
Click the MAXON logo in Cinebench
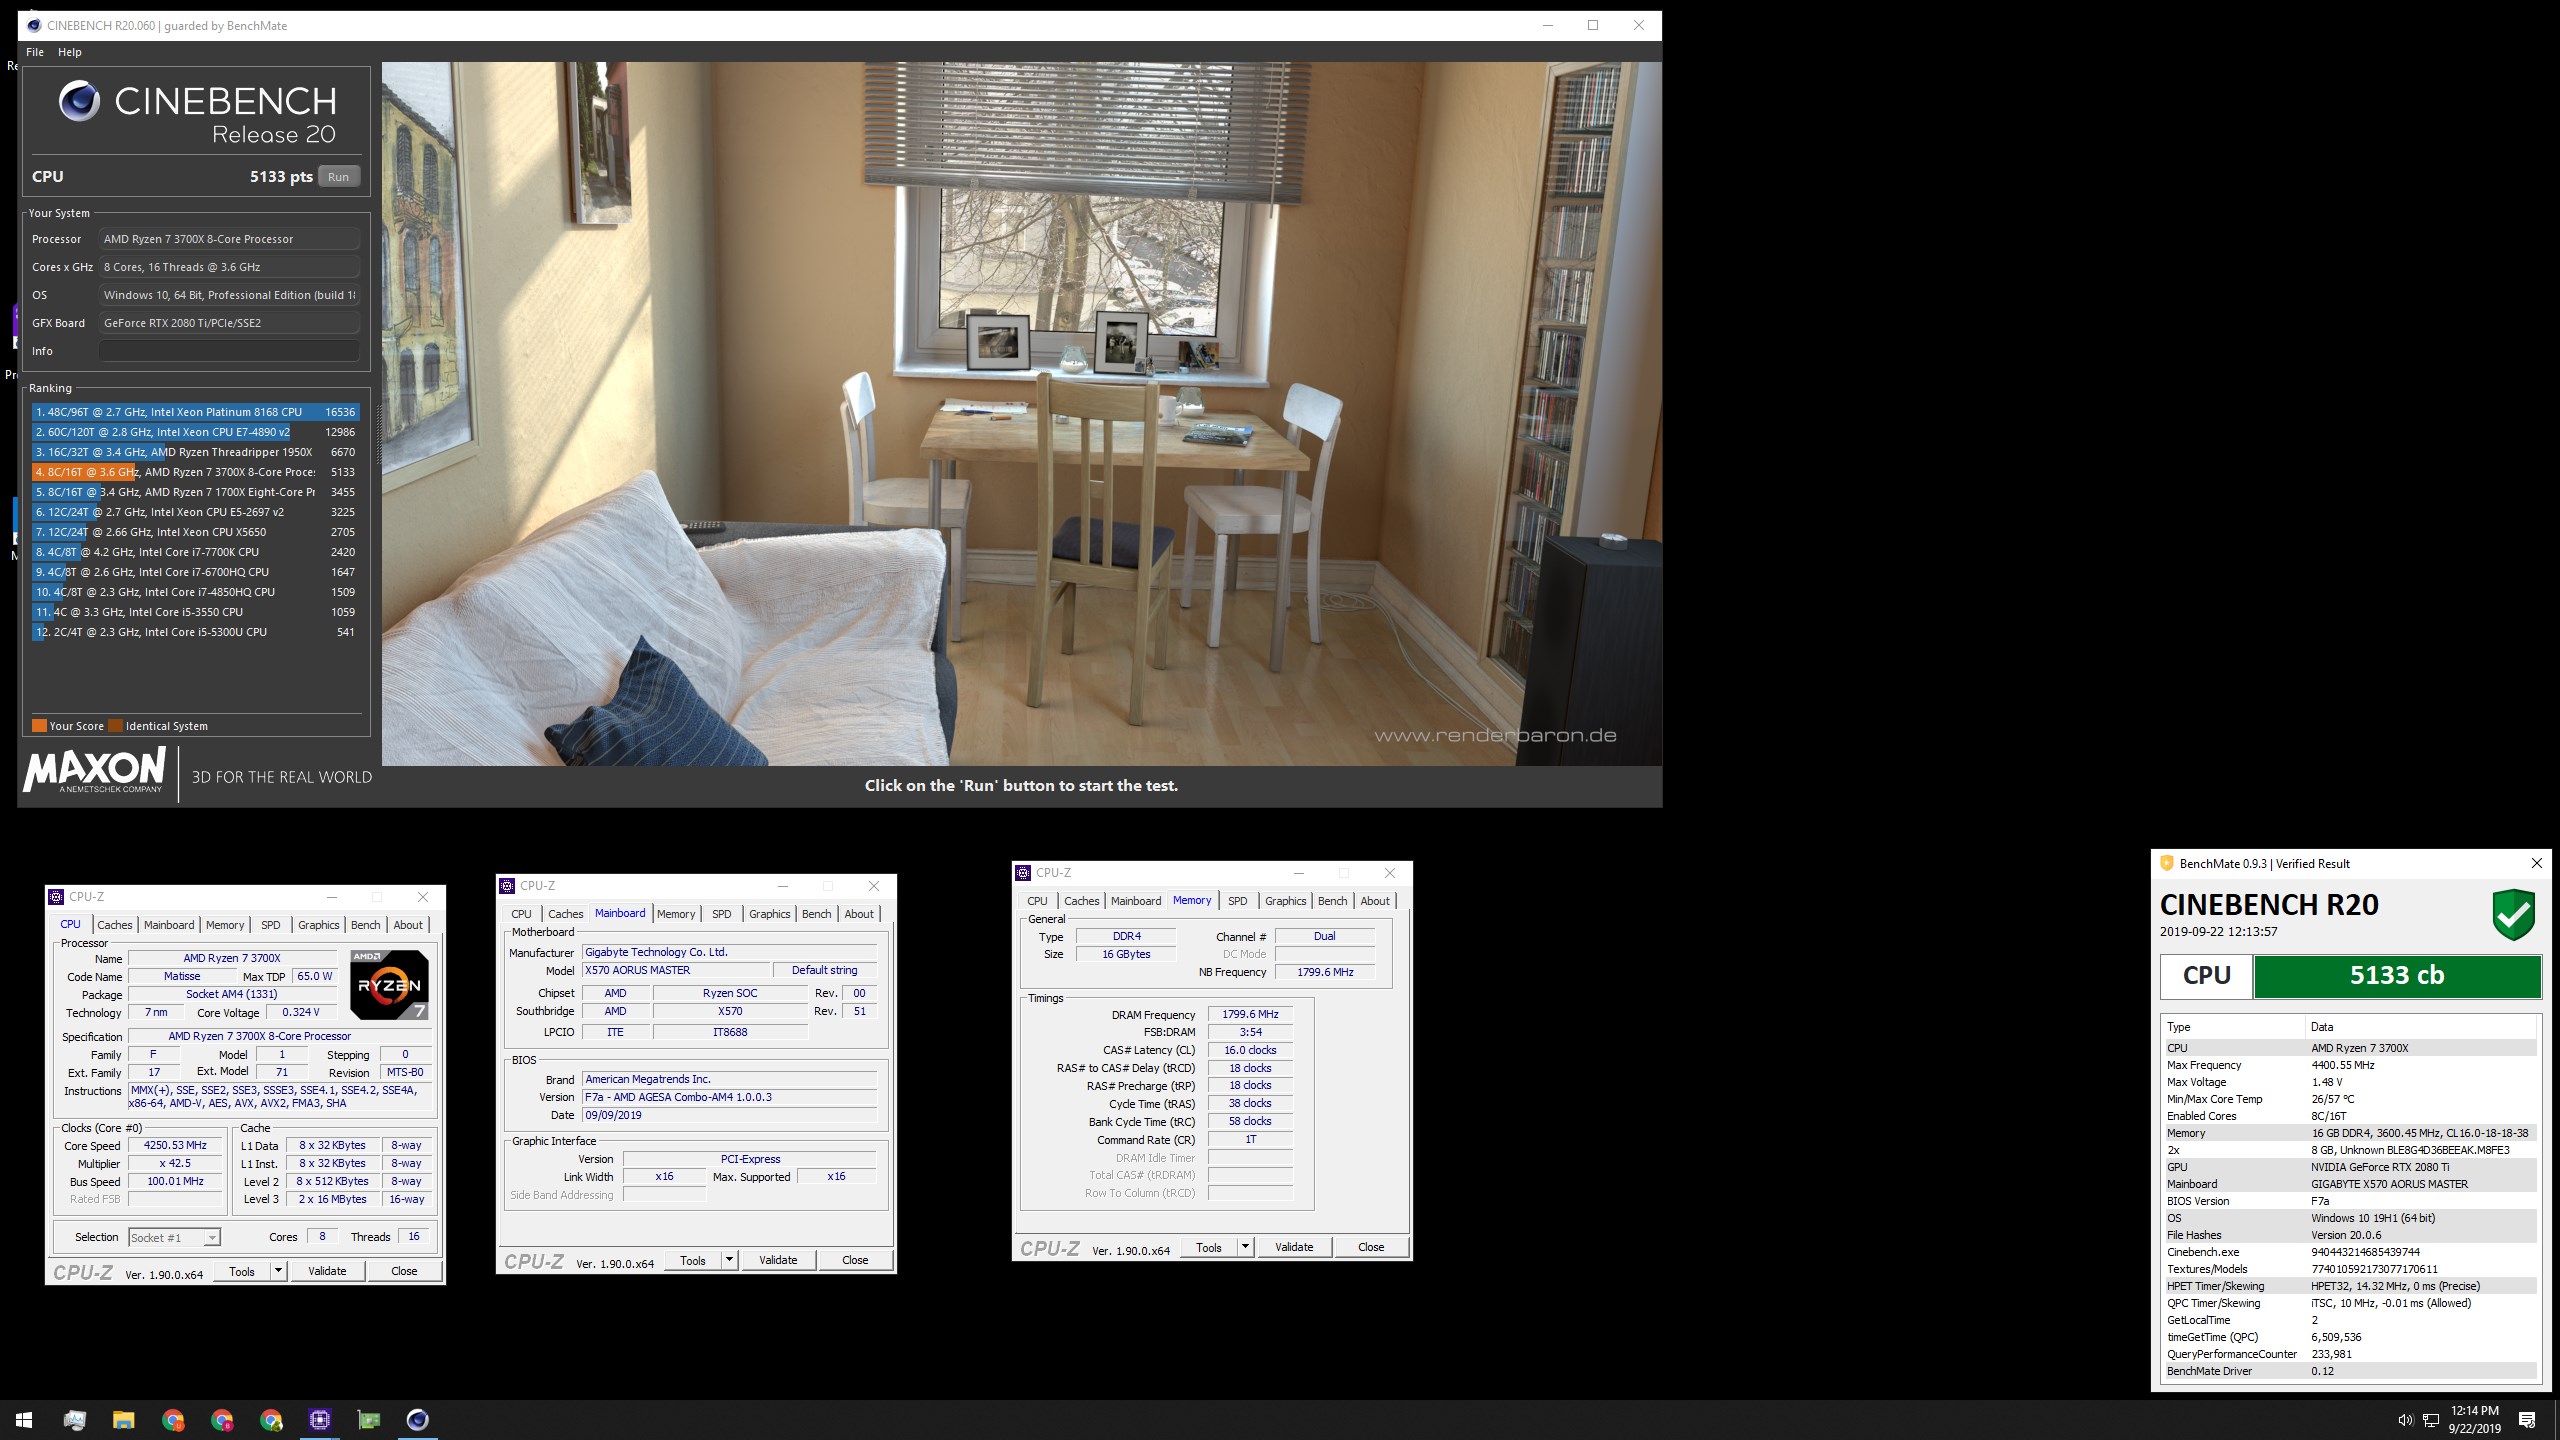click(94, 771)
